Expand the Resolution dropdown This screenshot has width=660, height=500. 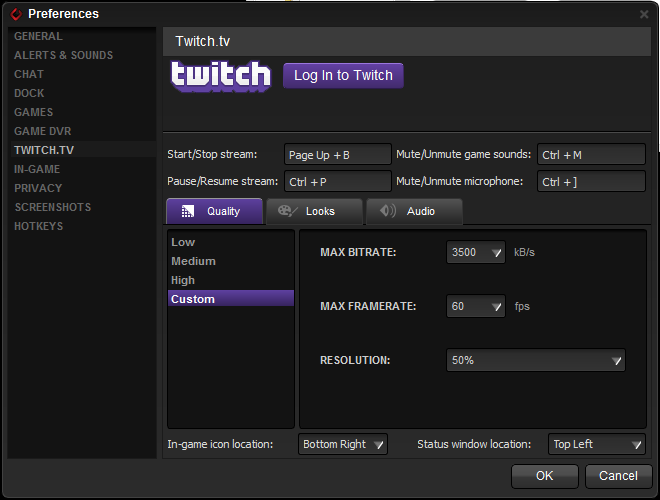click(x=536, y=360)
